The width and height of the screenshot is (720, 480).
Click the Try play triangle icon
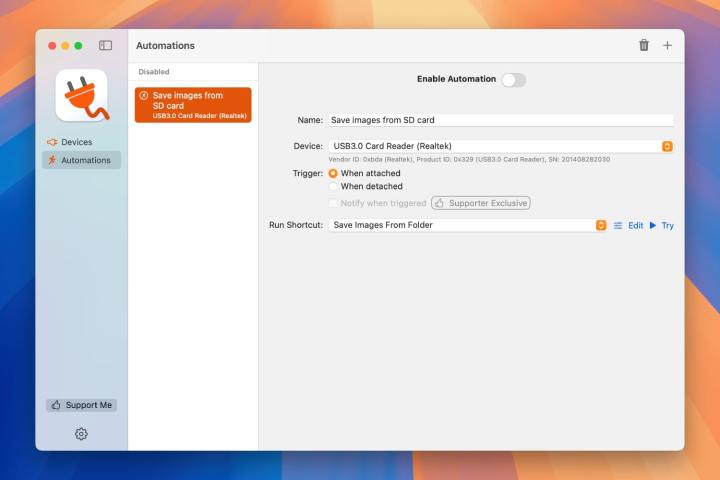653,225
